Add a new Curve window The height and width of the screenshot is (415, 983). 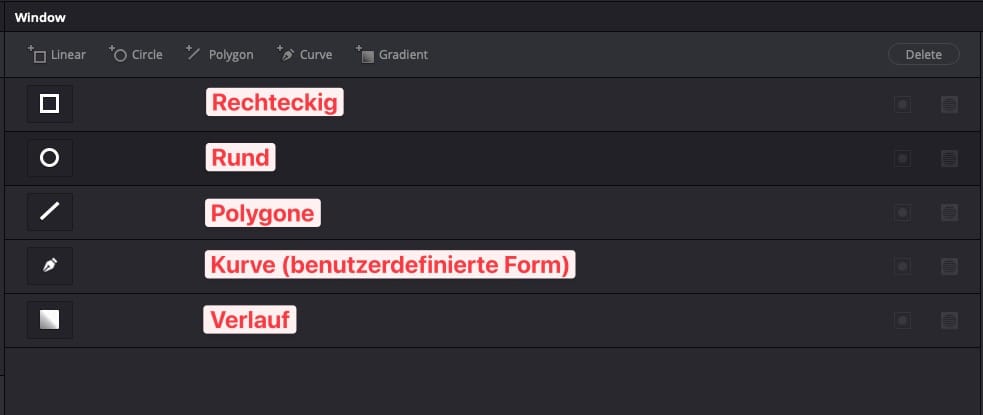305,55
